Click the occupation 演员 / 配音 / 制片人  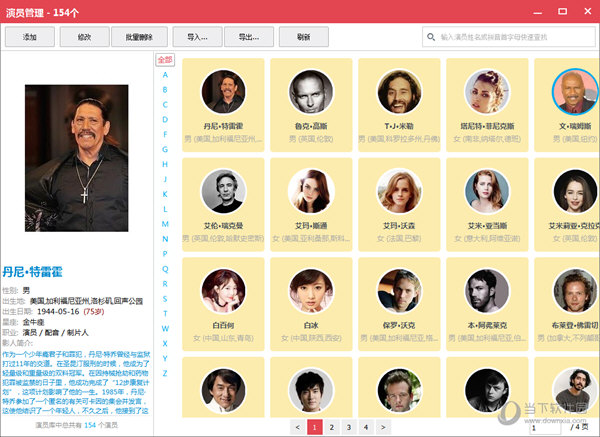tap(55, 332)
